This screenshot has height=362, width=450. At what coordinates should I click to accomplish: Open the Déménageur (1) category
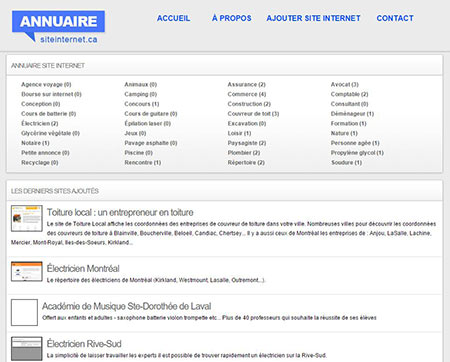coord(352,114)
